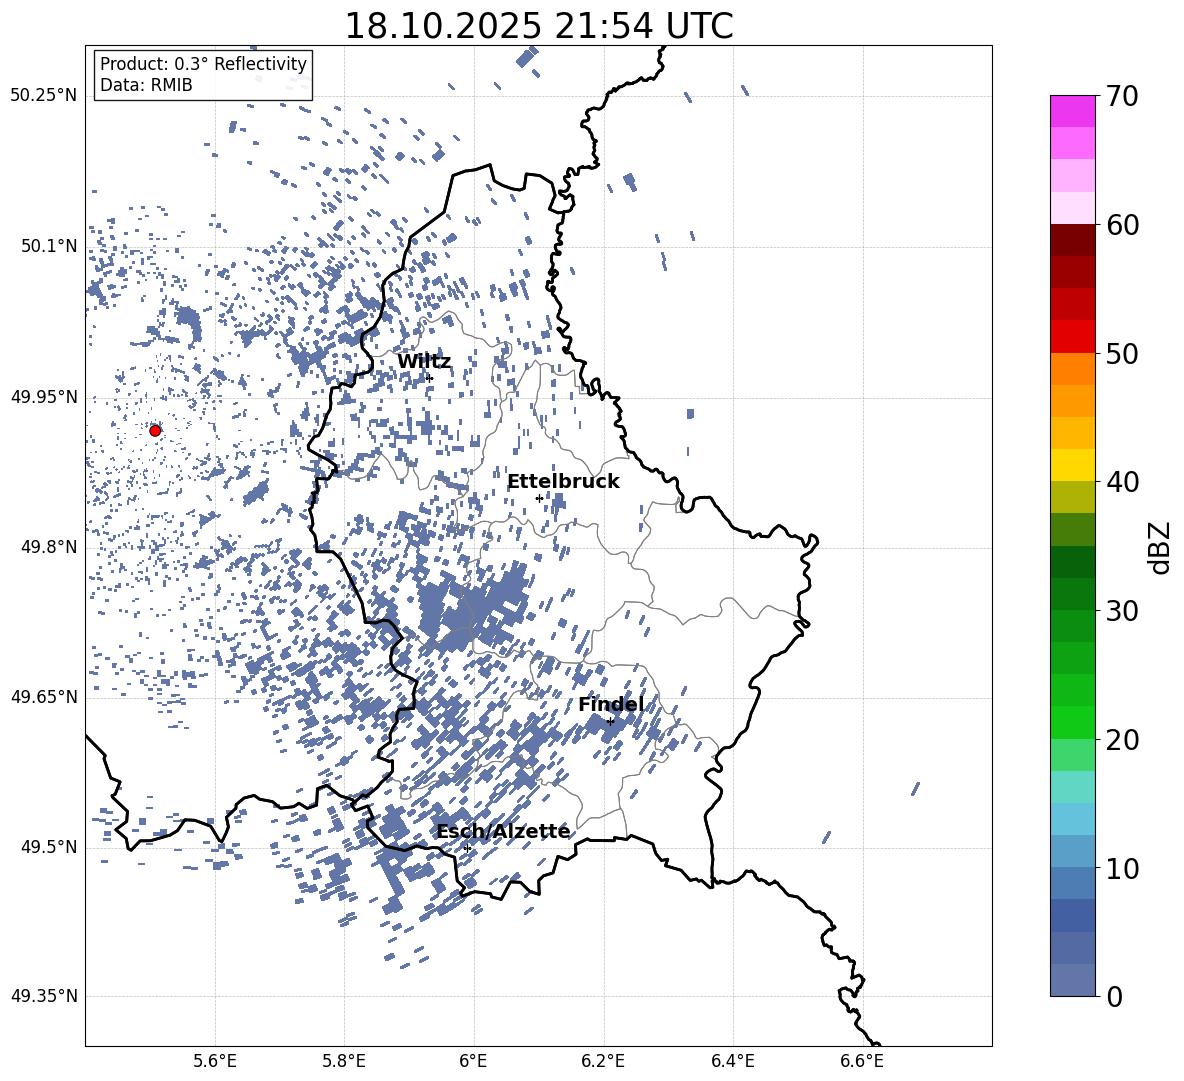Click the 6.4°E longitude label

click(733, 1061)
